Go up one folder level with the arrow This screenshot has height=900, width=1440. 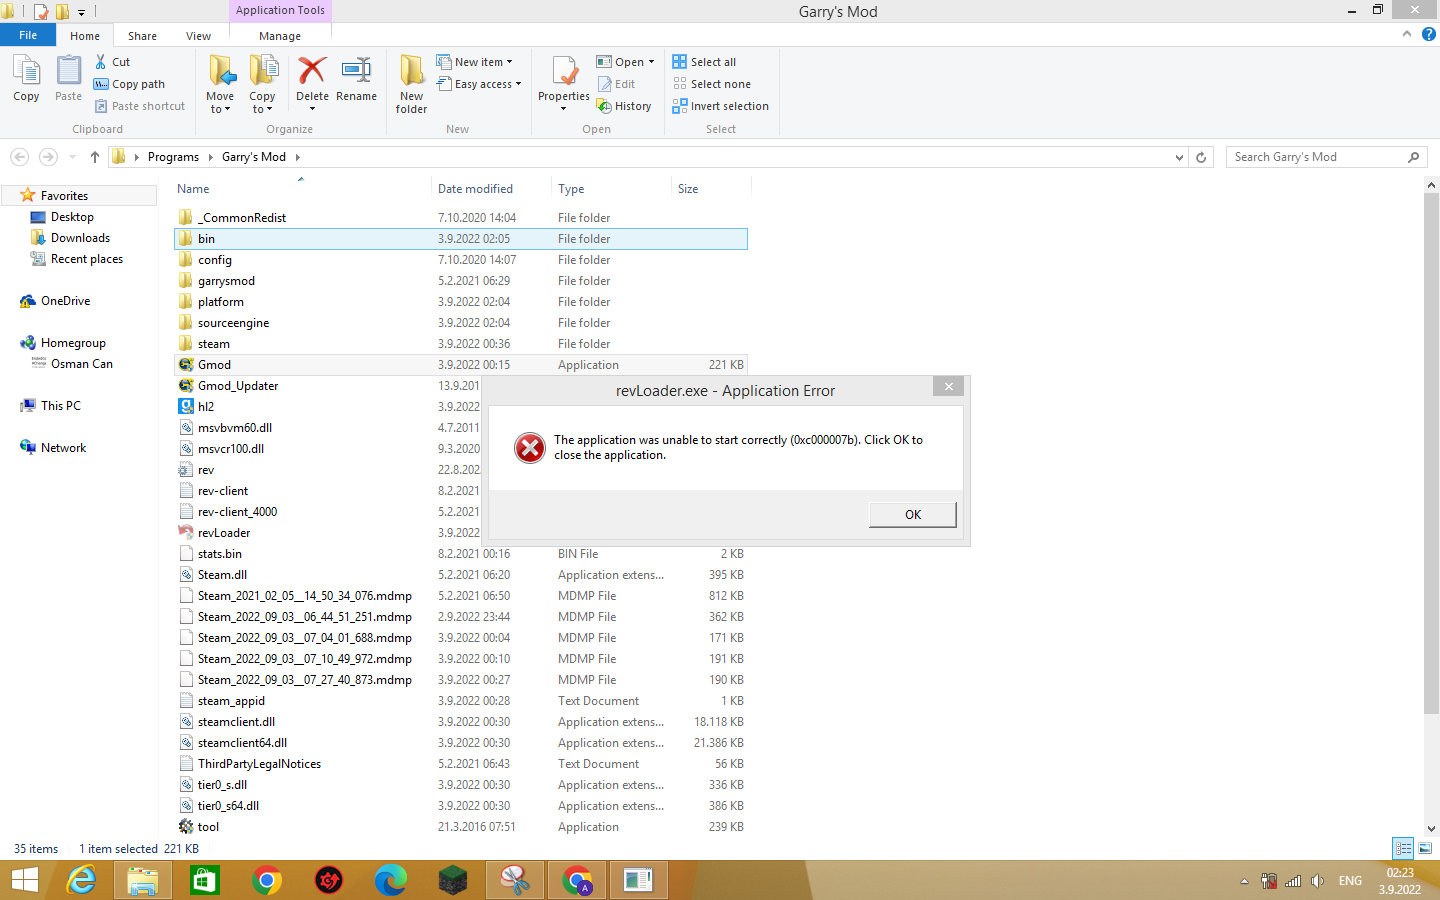pos(95,157)
